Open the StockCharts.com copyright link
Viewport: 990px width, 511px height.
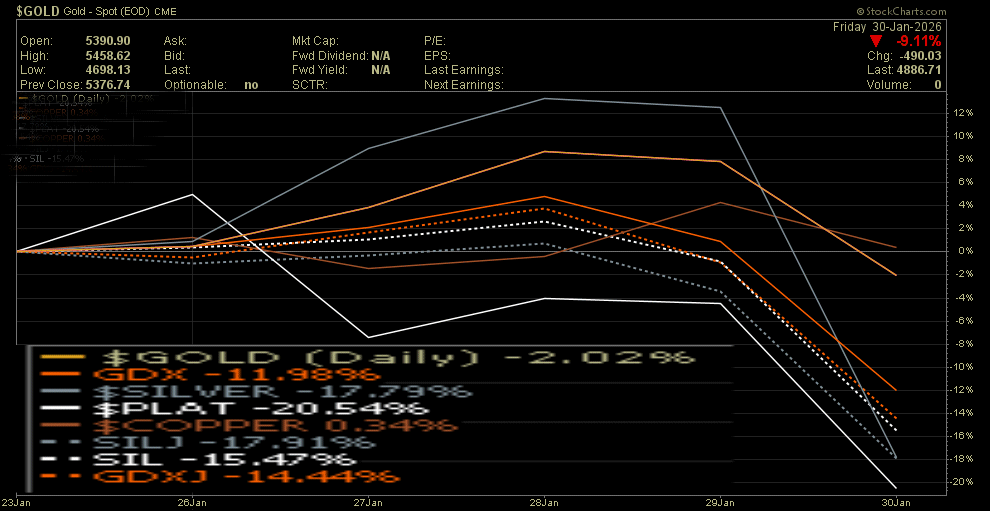tap(901, 11)
